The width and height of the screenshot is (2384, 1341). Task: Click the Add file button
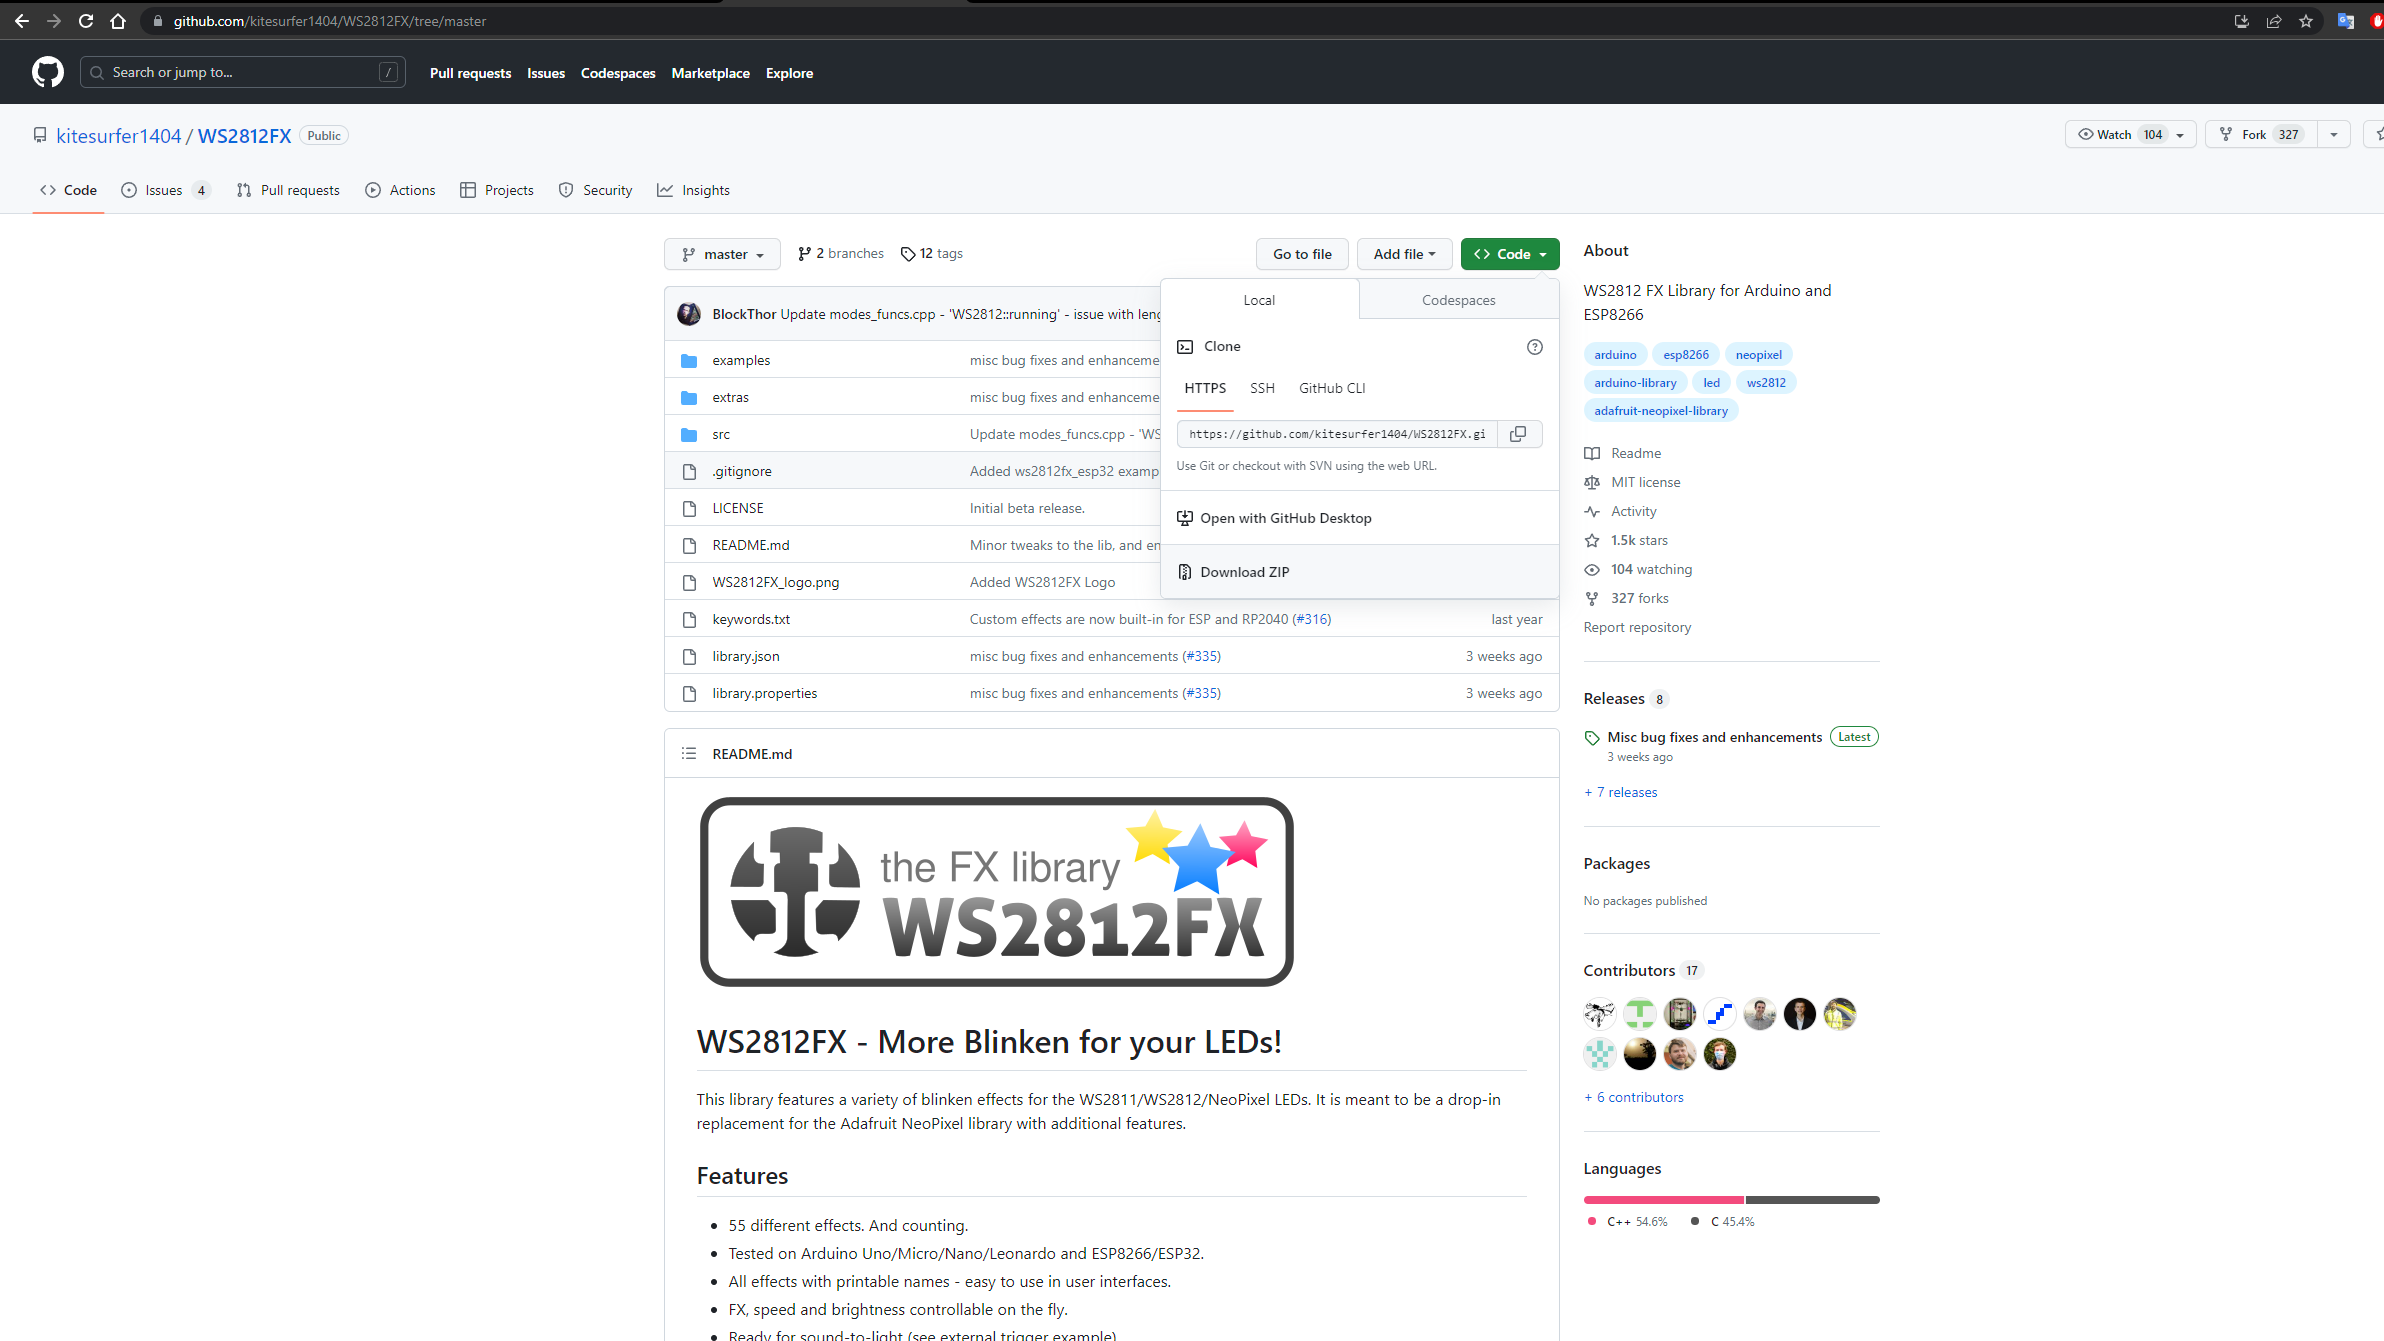coord(1403,252)
